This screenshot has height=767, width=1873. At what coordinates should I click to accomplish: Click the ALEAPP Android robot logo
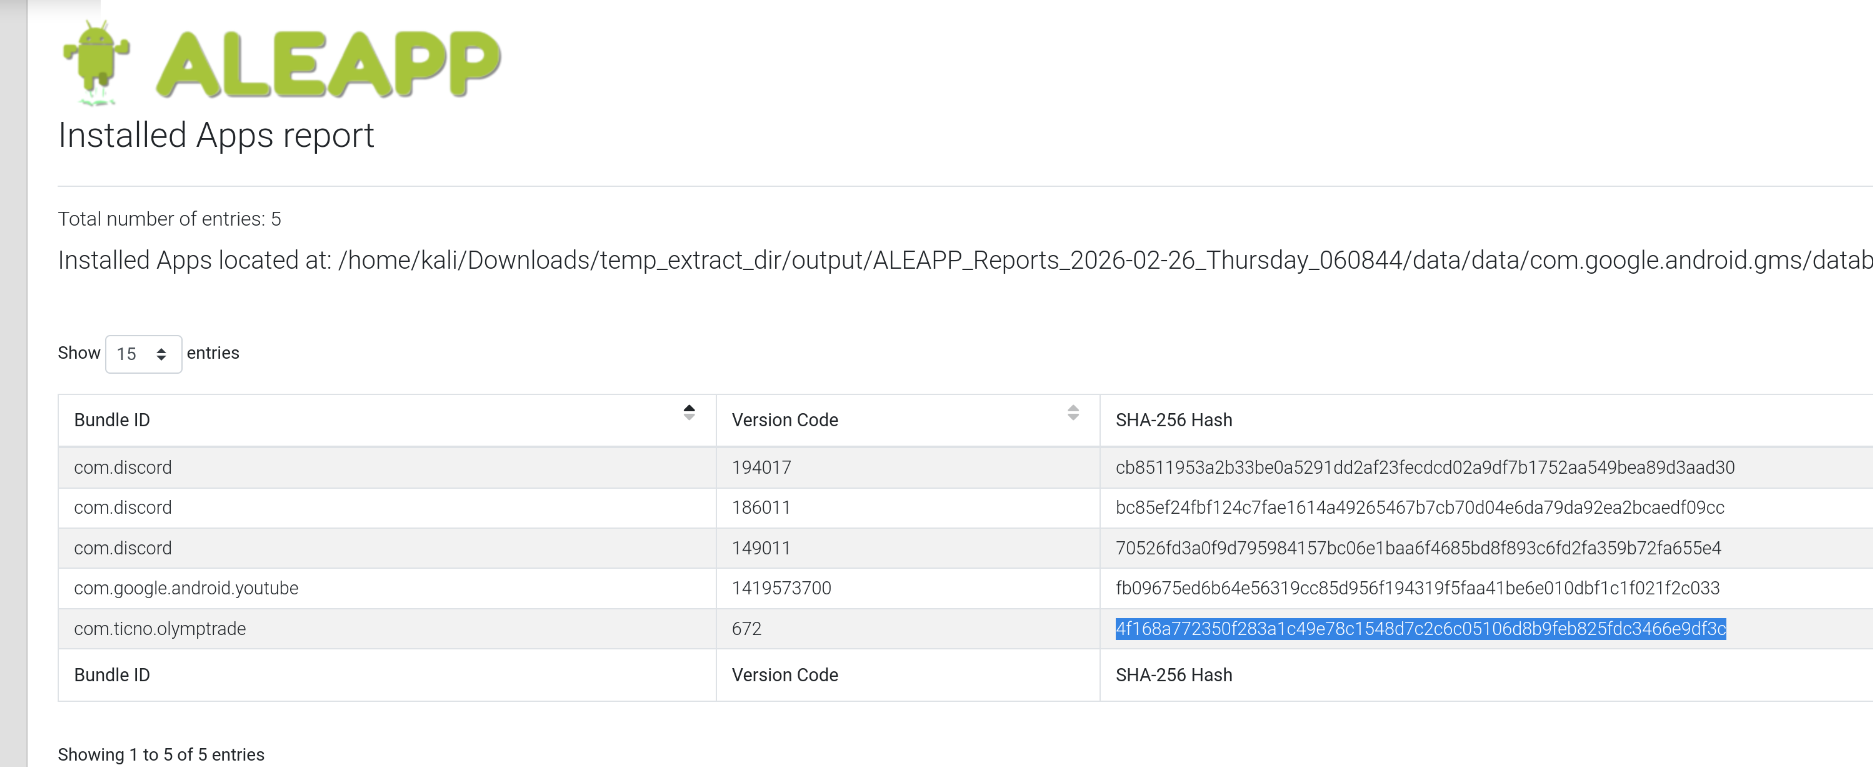96,62
